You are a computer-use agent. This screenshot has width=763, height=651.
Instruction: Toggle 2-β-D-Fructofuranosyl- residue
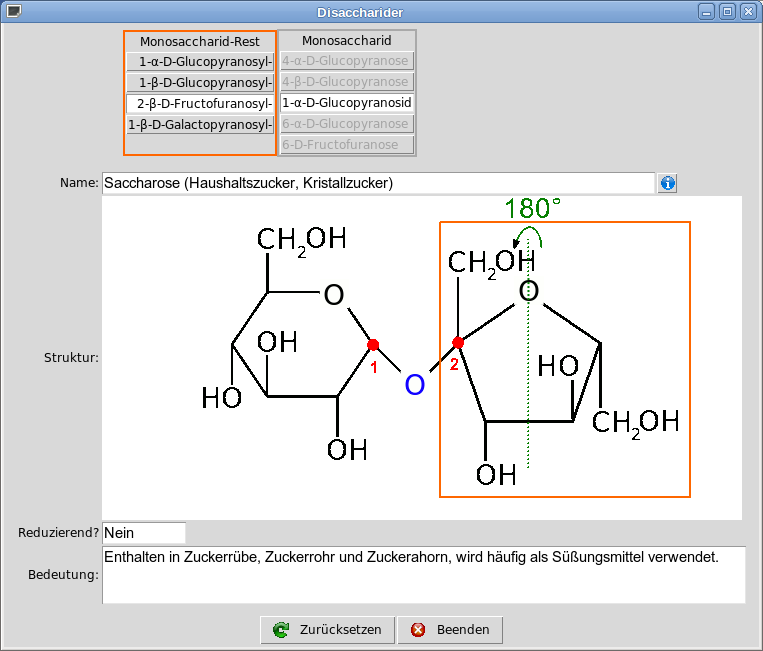(200, 103)
